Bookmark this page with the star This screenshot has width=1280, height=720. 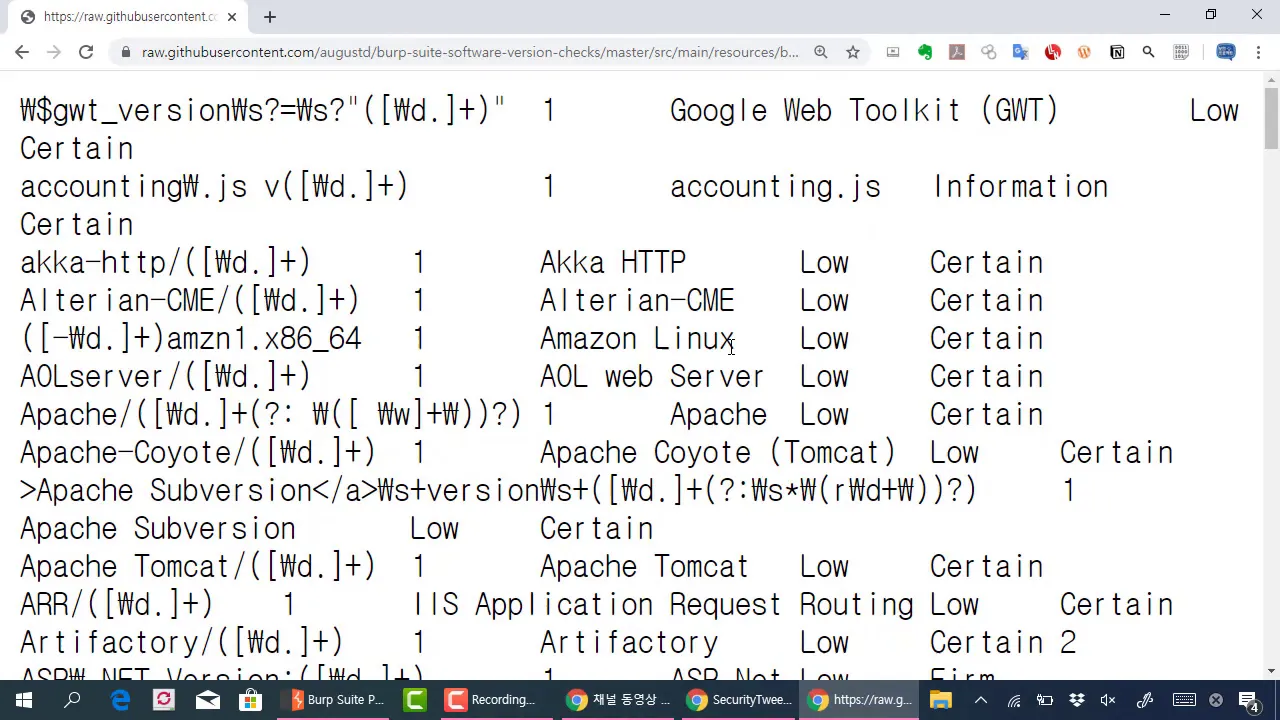coord(853,52)
